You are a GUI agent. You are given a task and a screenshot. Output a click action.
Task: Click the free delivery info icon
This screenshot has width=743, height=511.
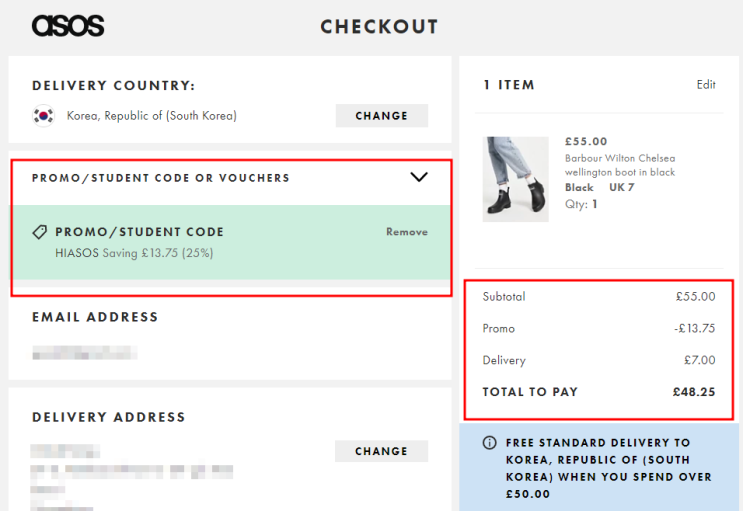489,443
